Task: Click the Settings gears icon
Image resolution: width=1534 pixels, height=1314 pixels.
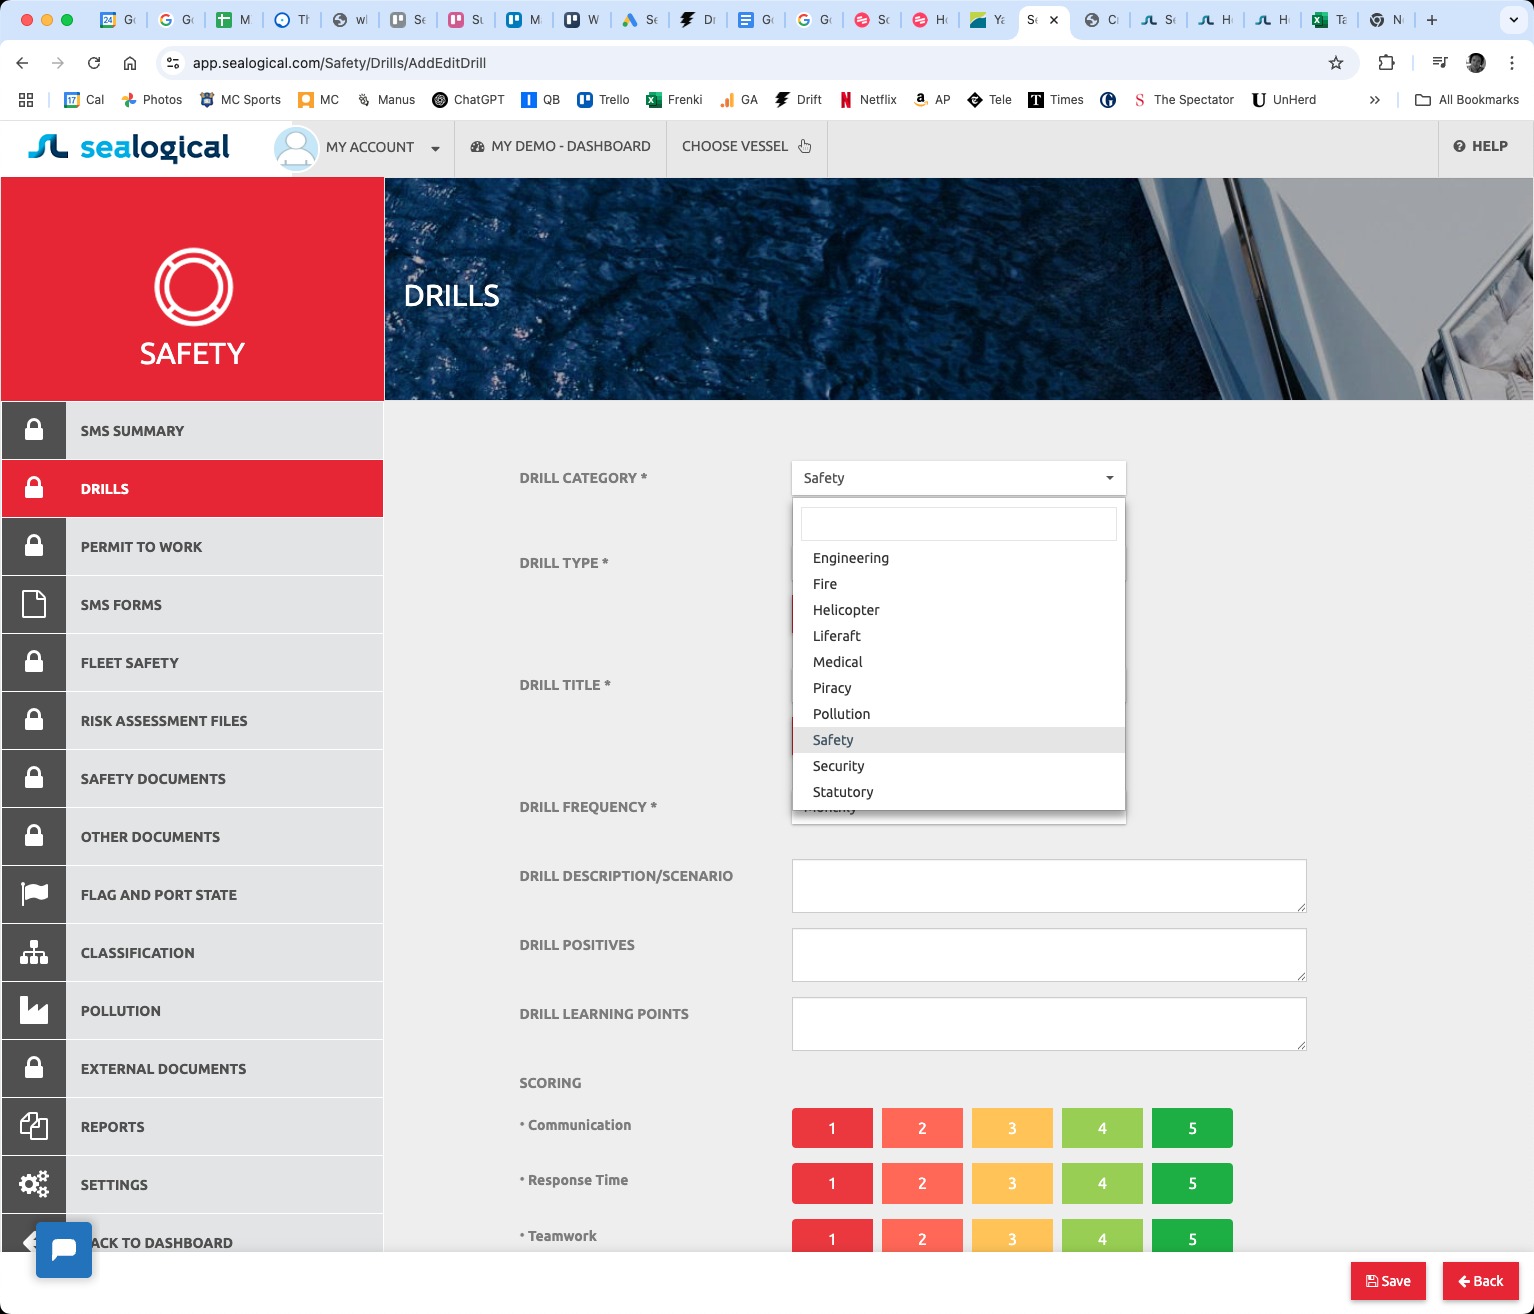Action: coord(34,1184)
